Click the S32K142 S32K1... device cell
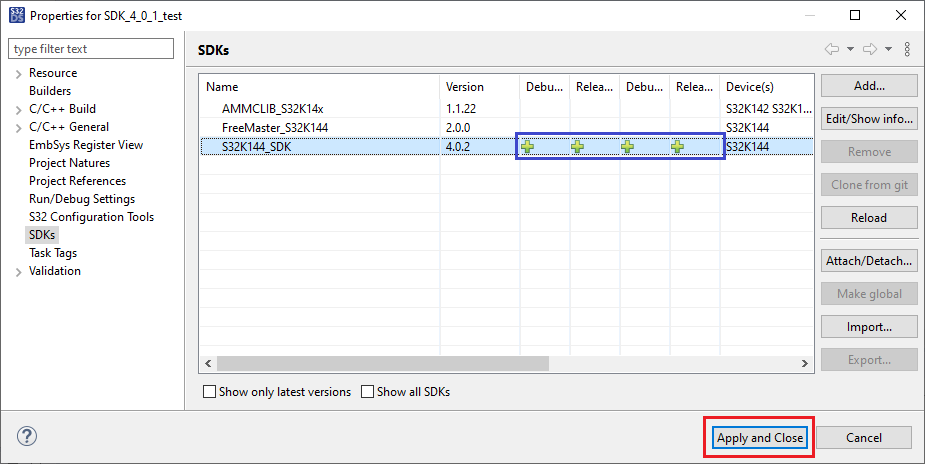 769,109
